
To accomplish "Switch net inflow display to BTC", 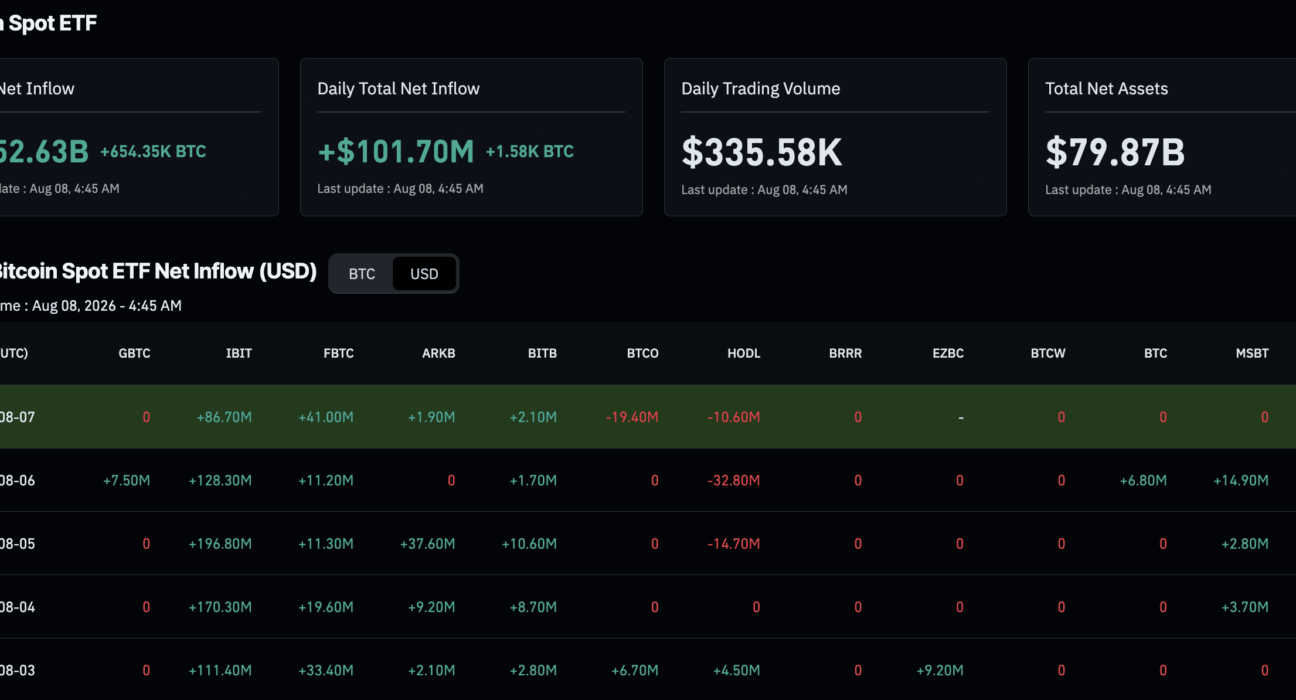I will point(362,274).
